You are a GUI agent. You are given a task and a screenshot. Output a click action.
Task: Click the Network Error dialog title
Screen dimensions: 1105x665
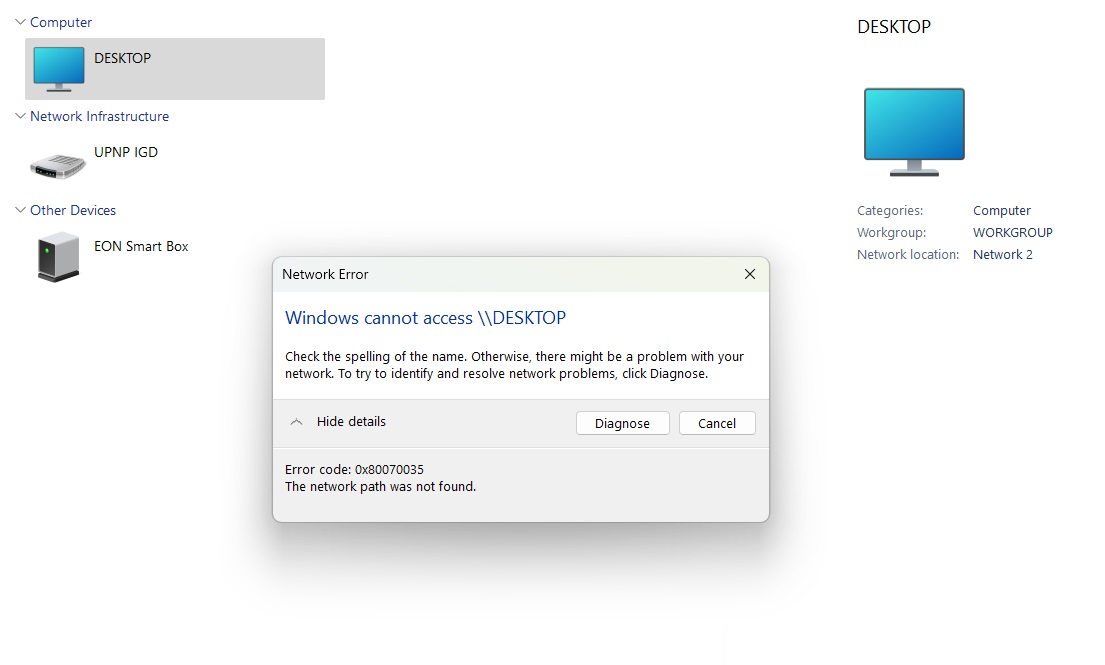pos(325,274)
